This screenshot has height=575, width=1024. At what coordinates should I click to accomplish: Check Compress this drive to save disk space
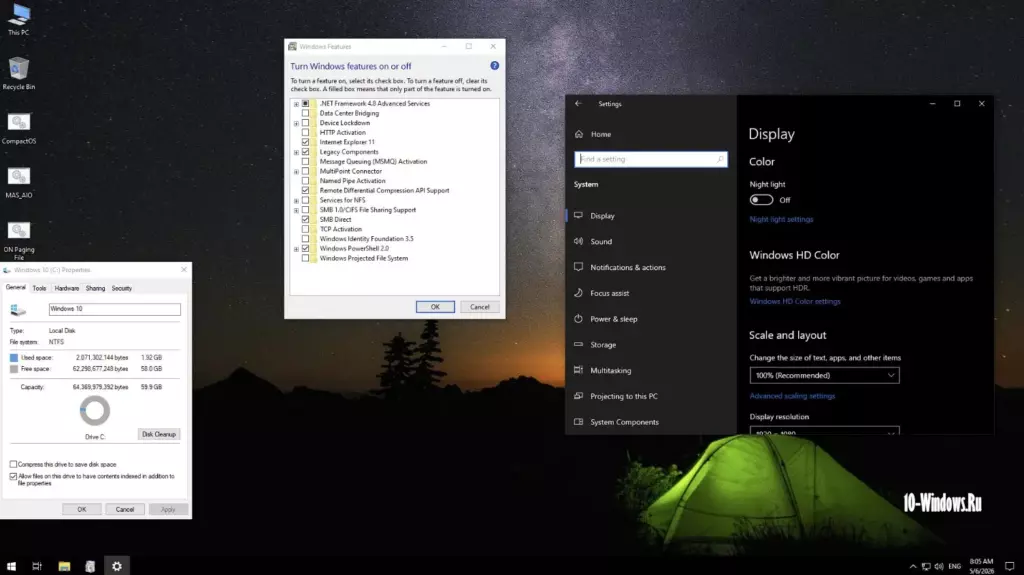pos(13,464)
